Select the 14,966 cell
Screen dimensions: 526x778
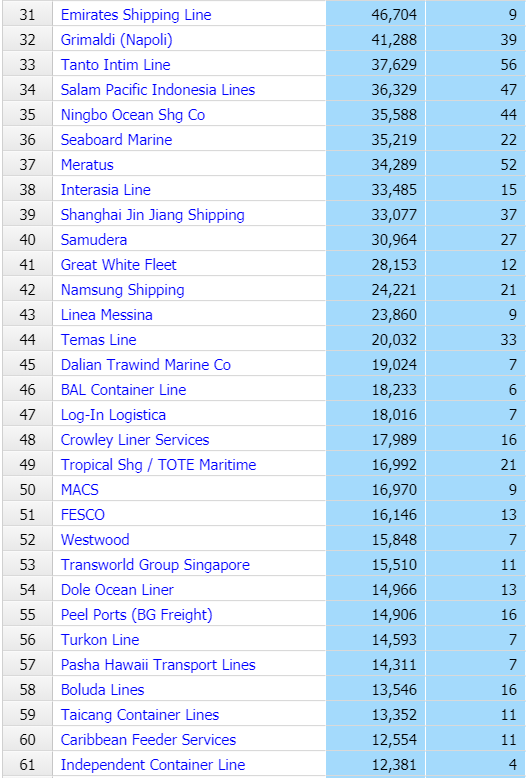[376, 589]
